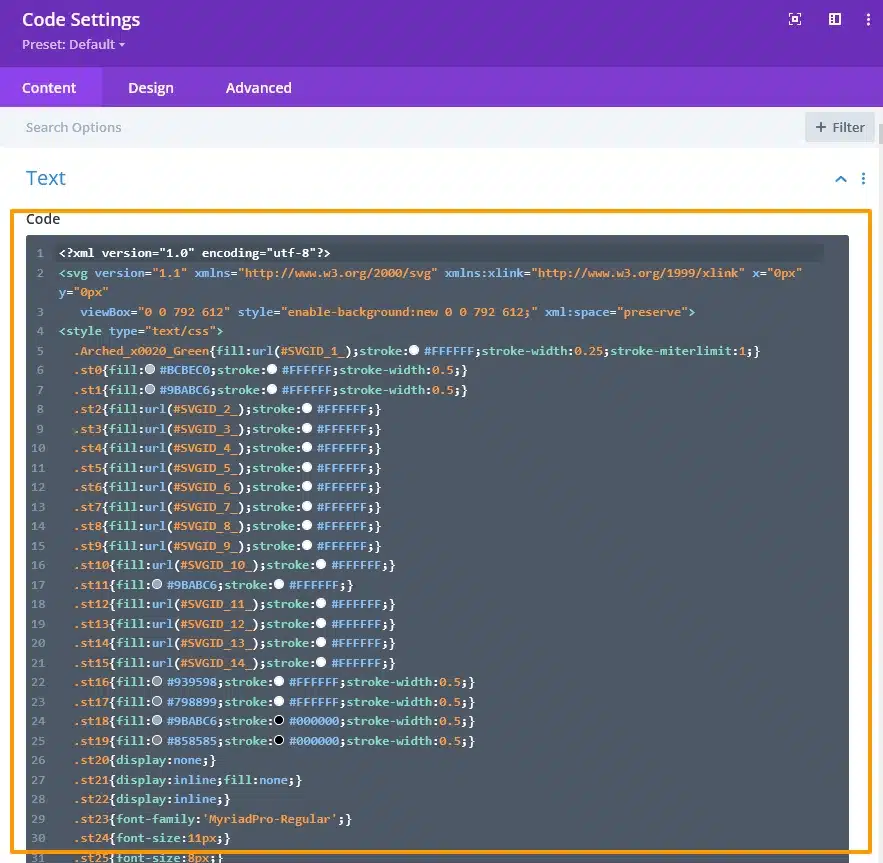Click the #000000 stroke swatch on line 25
Screen dimensions: 883x863
pyautogui.click(x=279, y=740)
